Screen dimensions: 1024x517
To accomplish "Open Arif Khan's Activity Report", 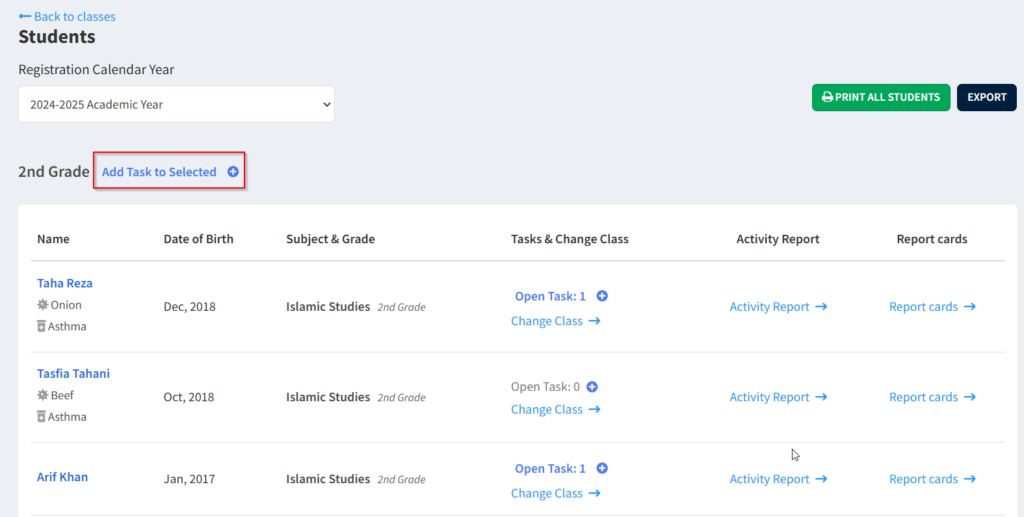I will (769, 479).
